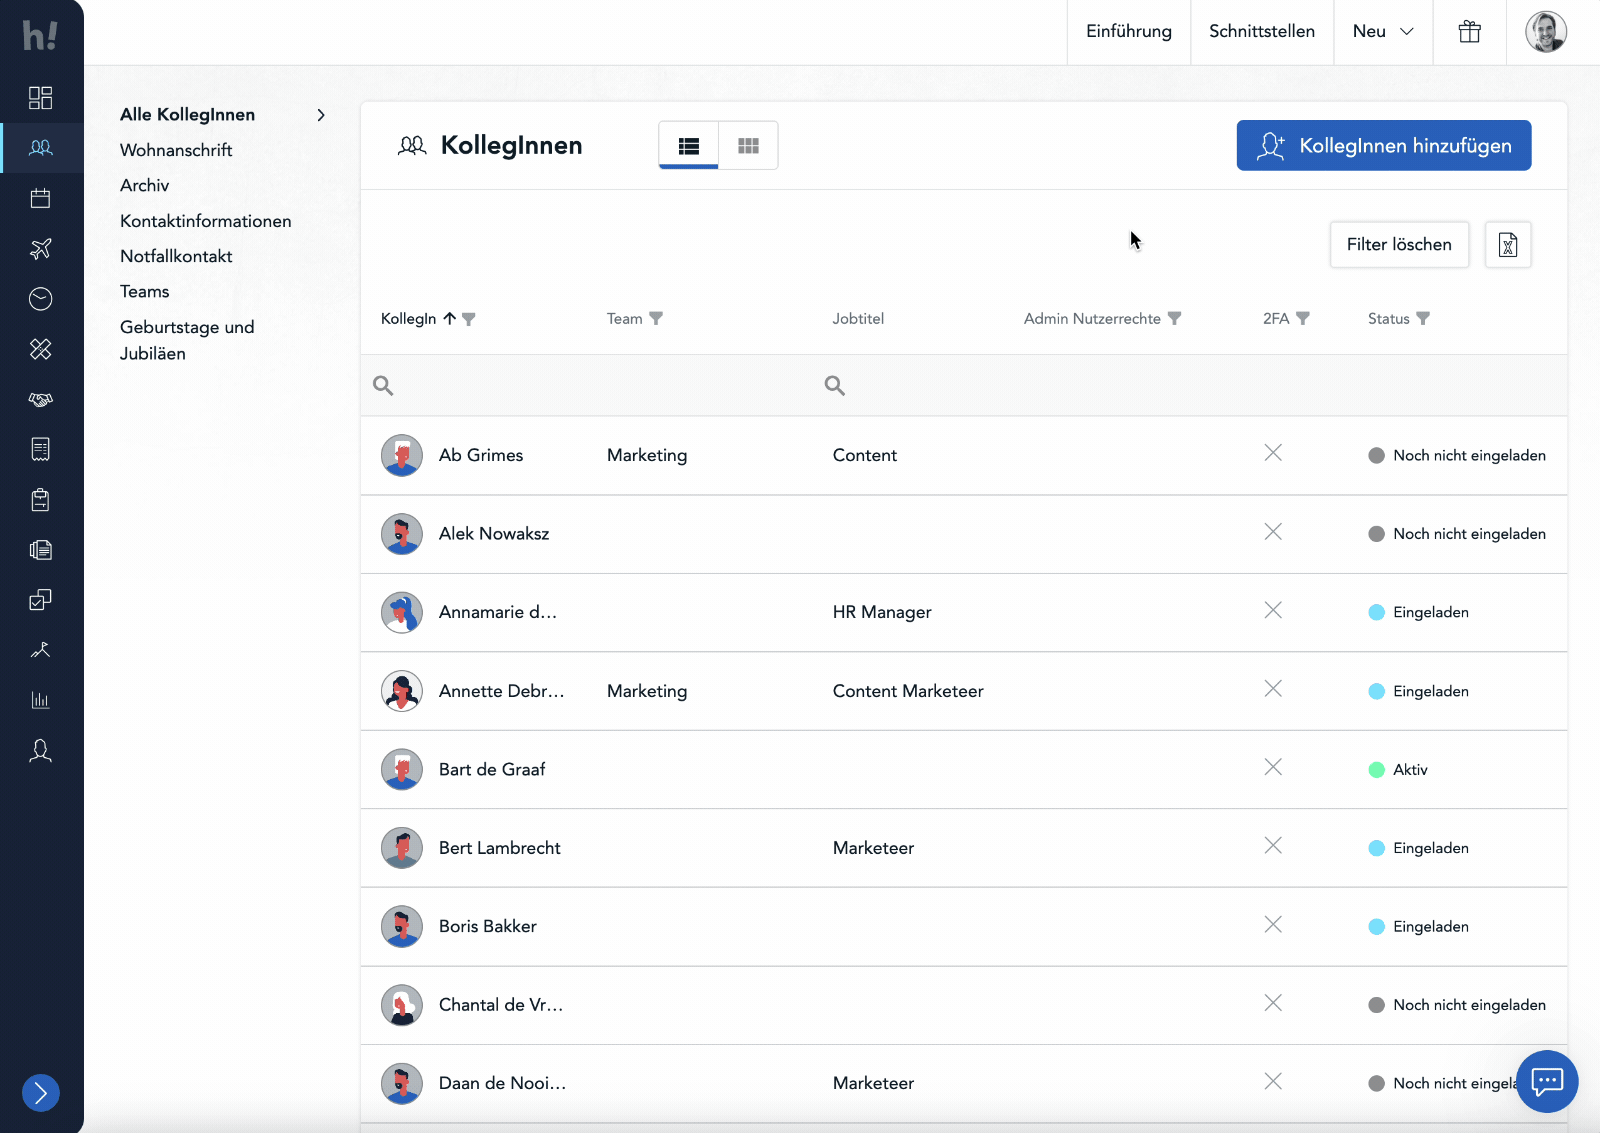Toggle sort order on KollegIn column

(x=450, y=319)
